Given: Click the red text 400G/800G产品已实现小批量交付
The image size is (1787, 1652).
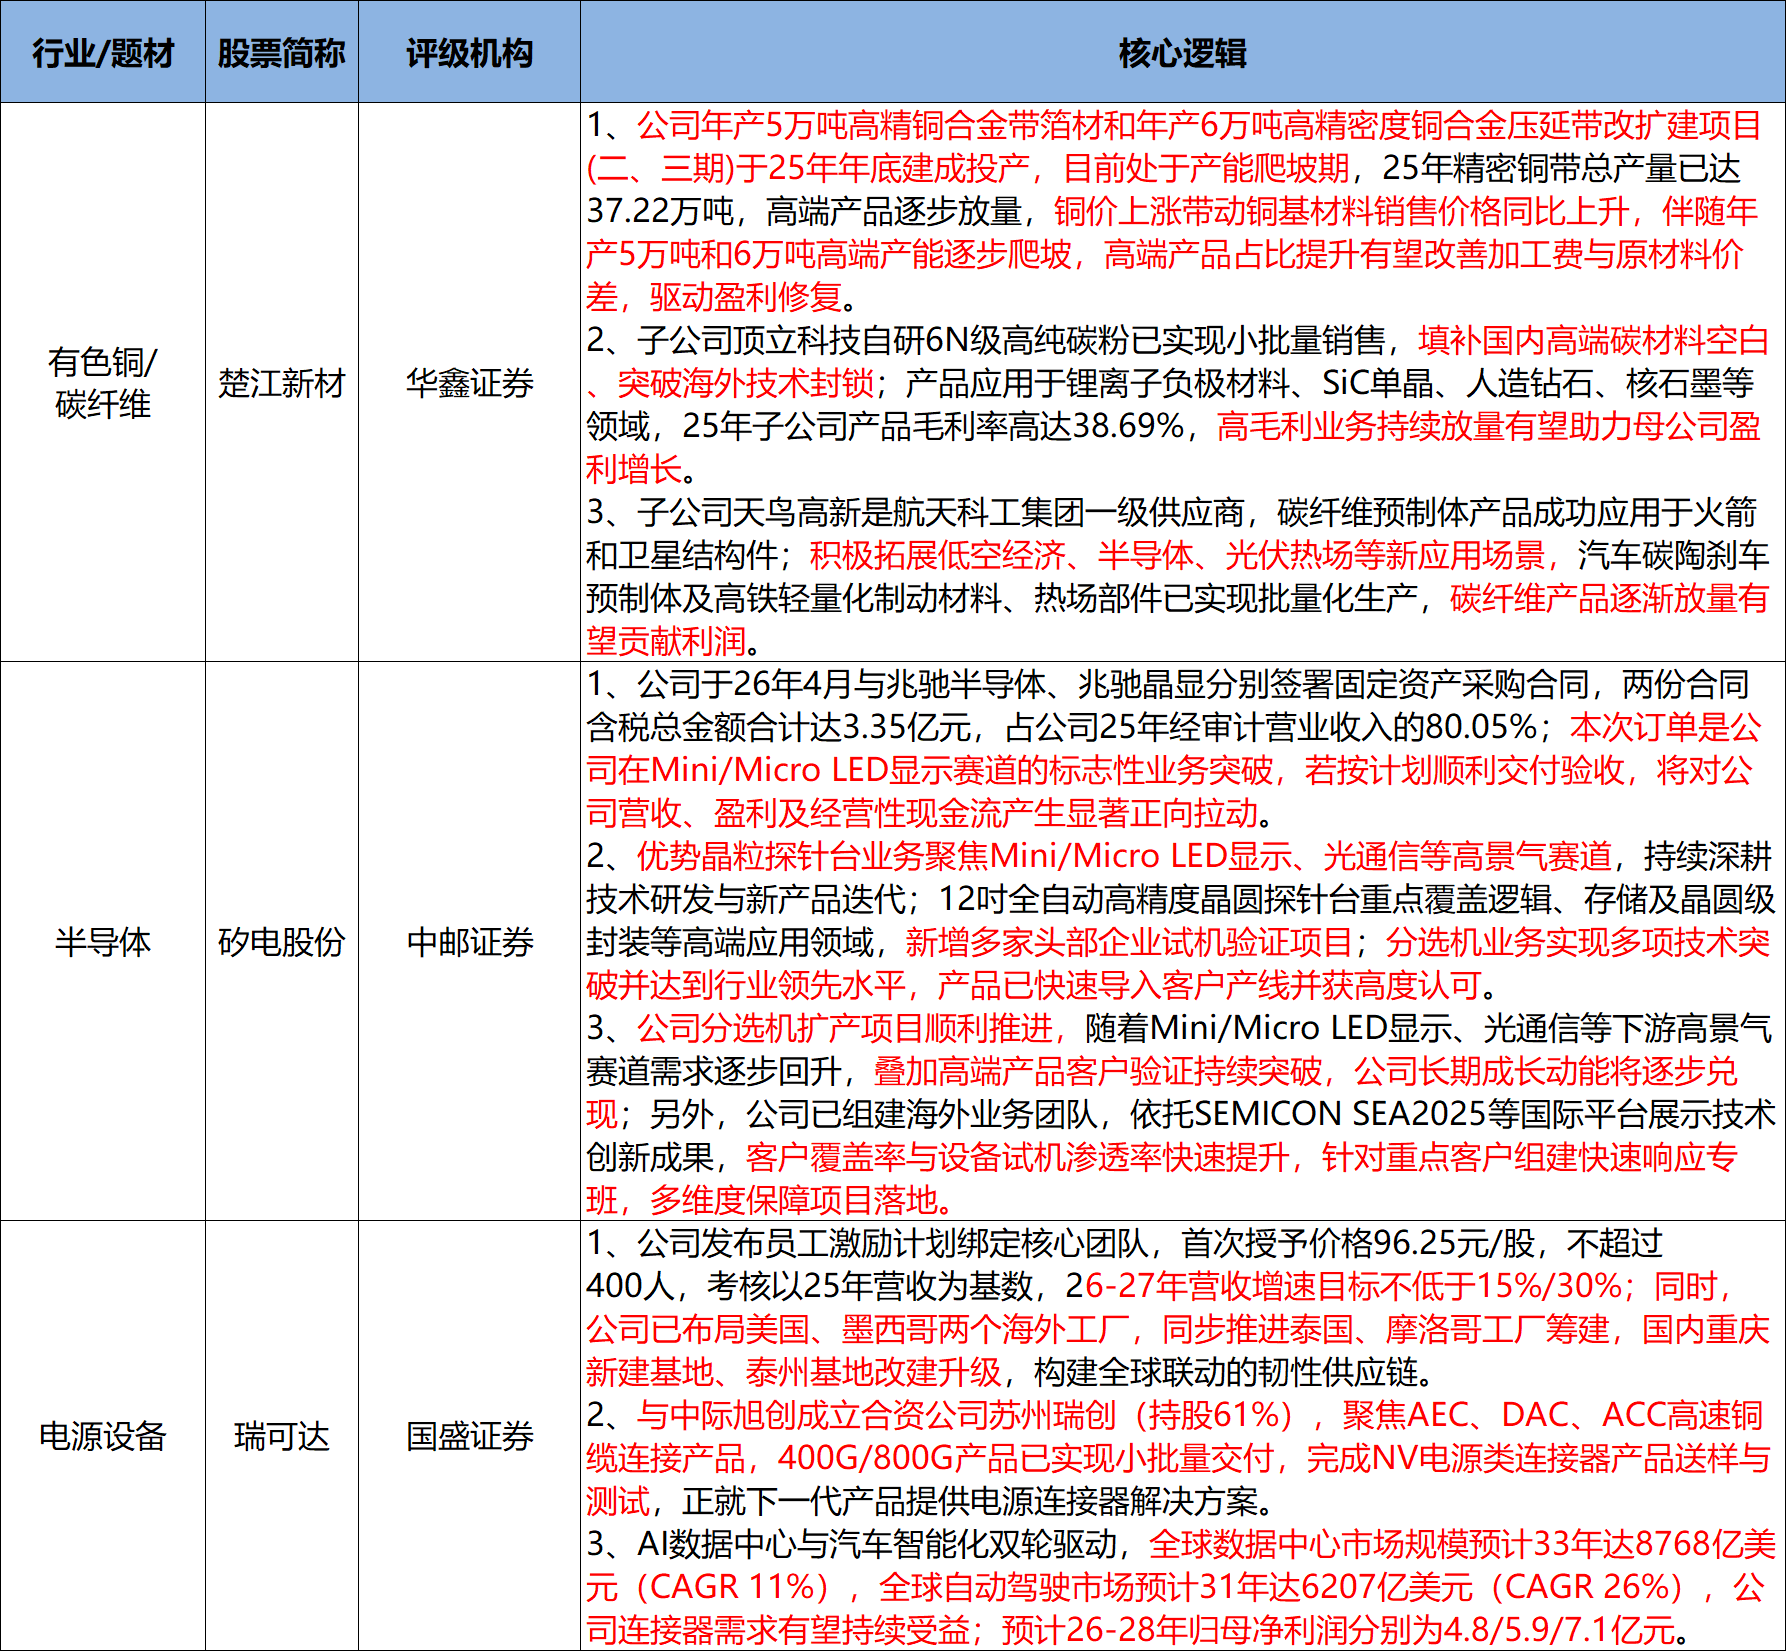Looking at the screenshot, I should click(1026, 1458).
